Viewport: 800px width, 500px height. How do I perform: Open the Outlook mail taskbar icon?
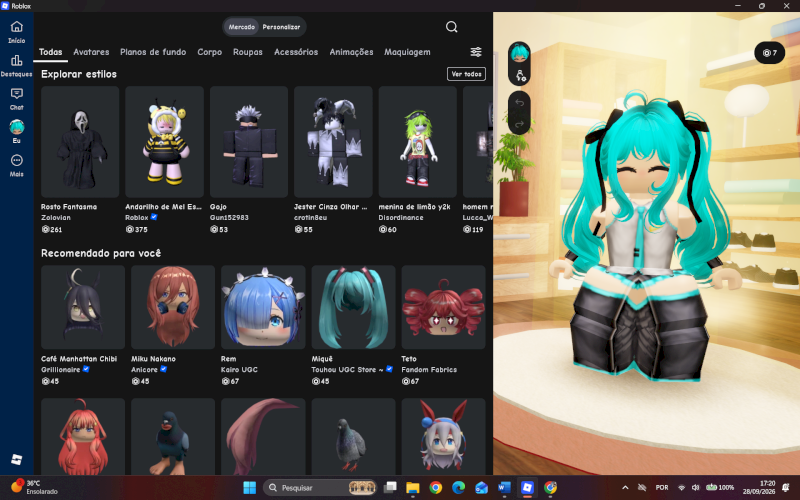point(481,488)
